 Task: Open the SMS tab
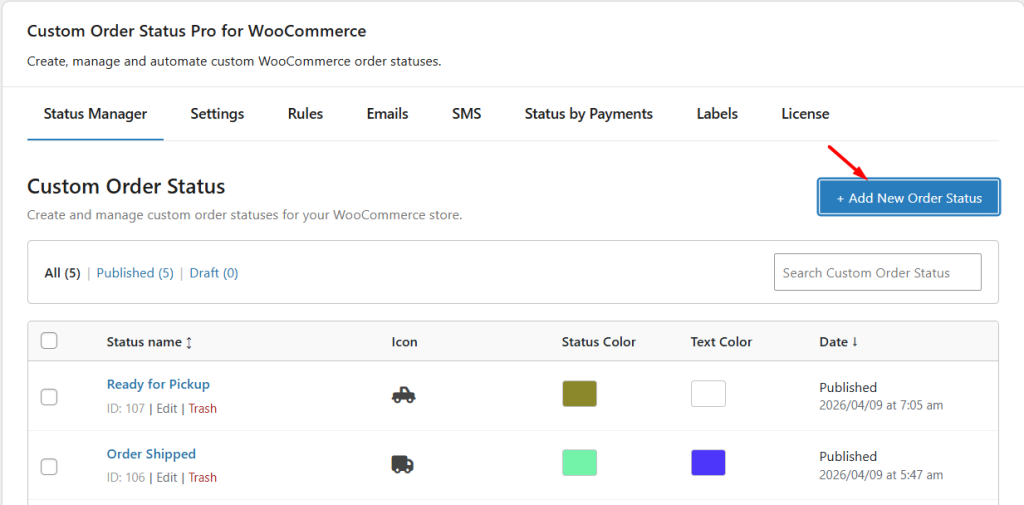pyautogui.click(x=466, y=114)
